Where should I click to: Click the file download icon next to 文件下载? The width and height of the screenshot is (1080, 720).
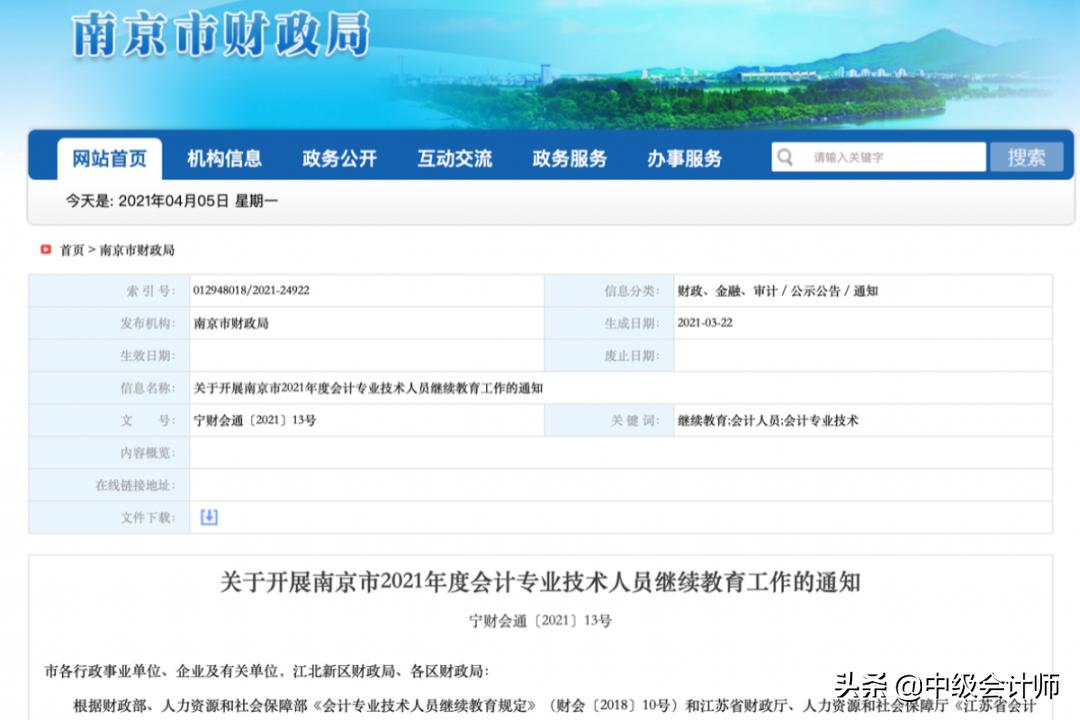click(x=208, y=517)
